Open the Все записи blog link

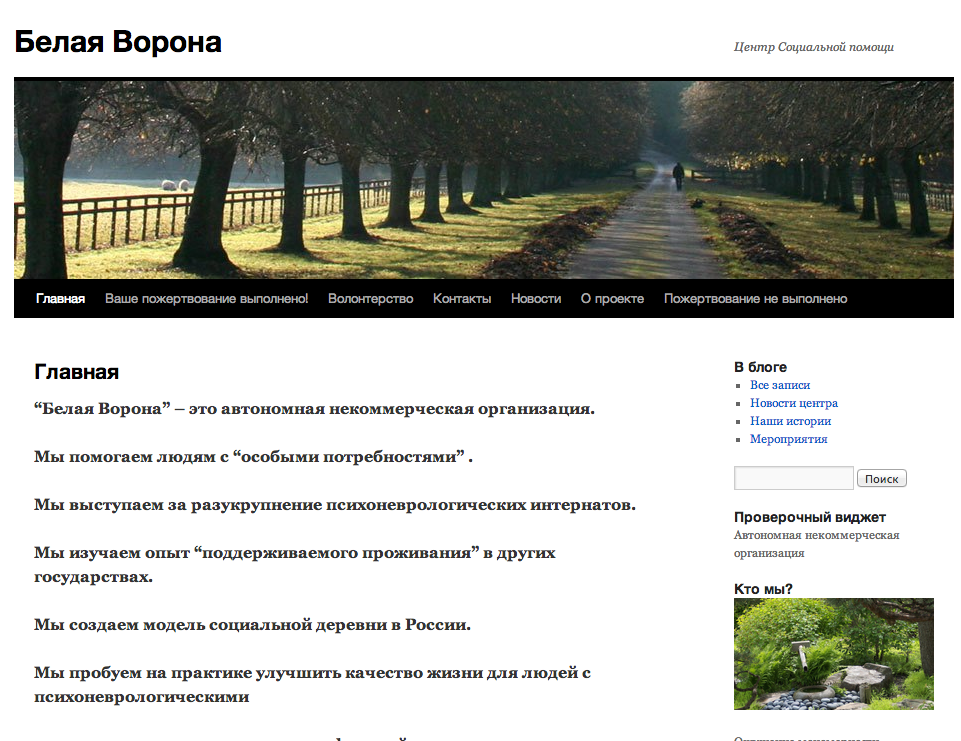[780, 385]
